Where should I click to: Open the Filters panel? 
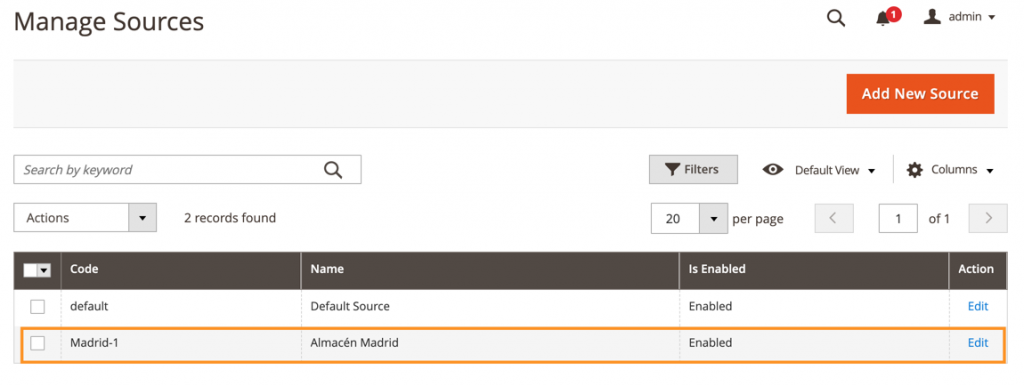point(693,169)
